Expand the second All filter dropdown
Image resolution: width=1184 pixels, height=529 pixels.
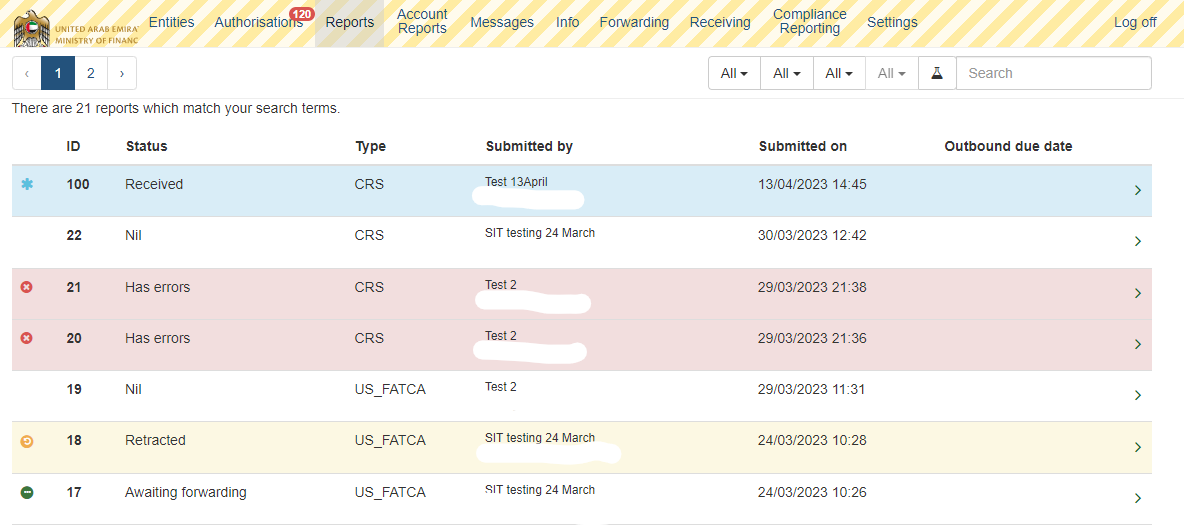tap(786, 73)
